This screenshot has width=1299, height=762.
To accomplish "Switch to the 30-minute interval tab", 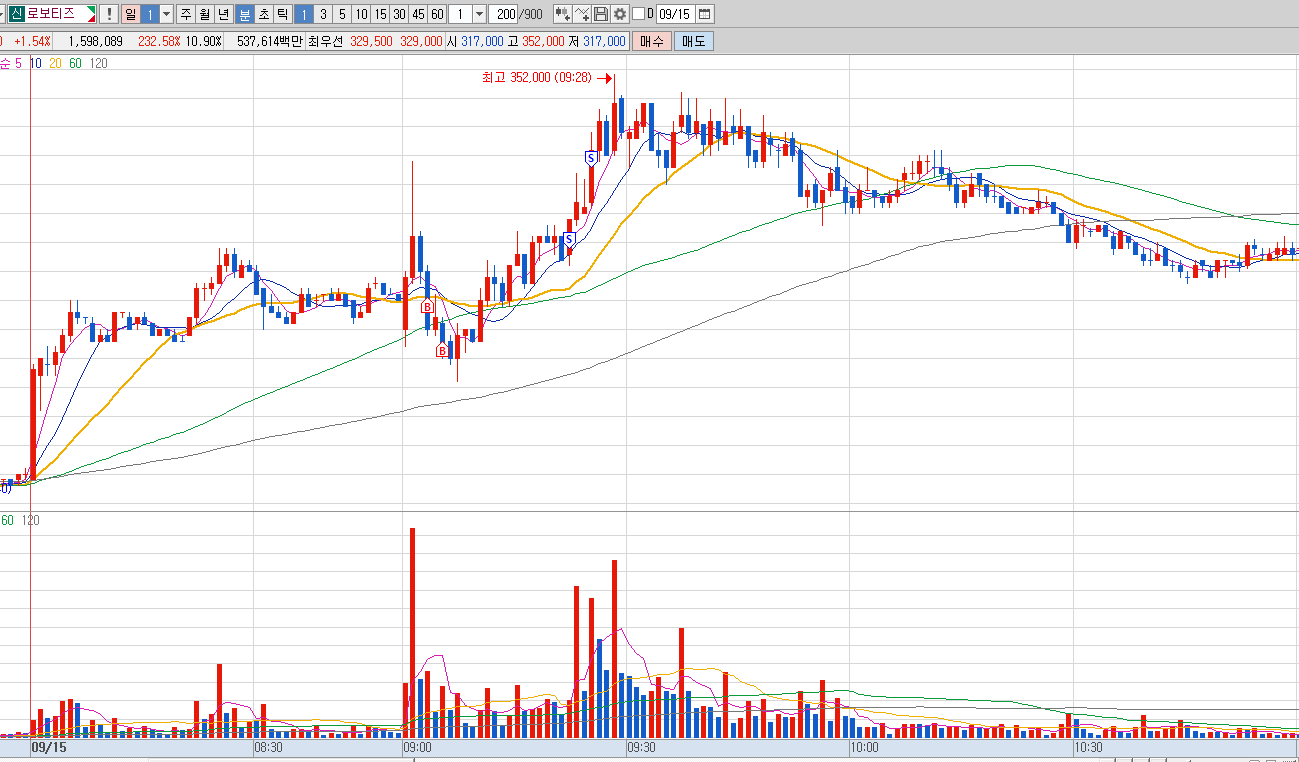I will point(399,14).
